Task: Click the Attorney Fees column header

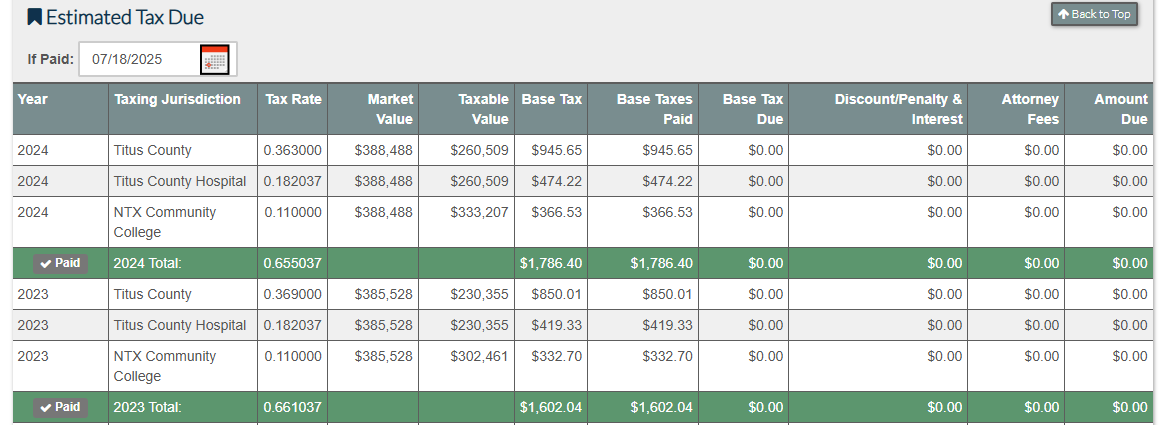Action: pyautogui.click(x=1030, y=109)
